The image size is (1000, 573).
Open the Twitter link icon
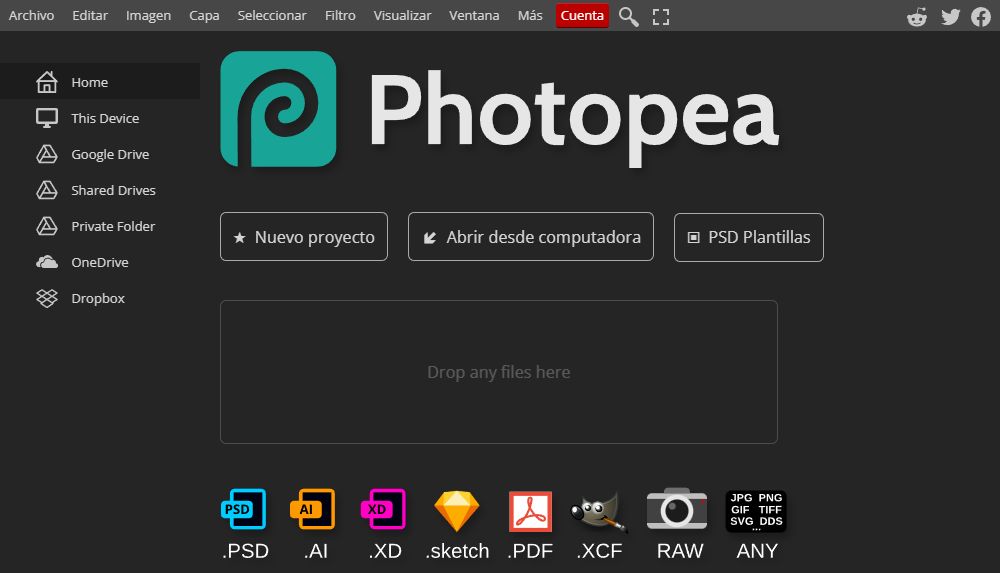click(950, 17)
